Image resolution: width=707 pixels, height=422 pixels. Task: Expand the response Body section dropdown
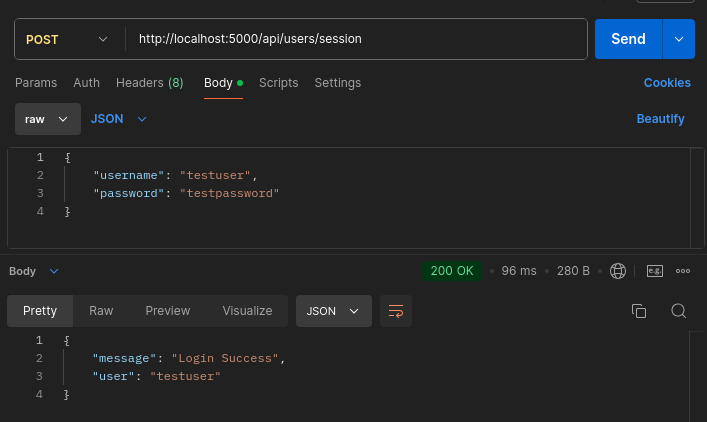(34, 271)
